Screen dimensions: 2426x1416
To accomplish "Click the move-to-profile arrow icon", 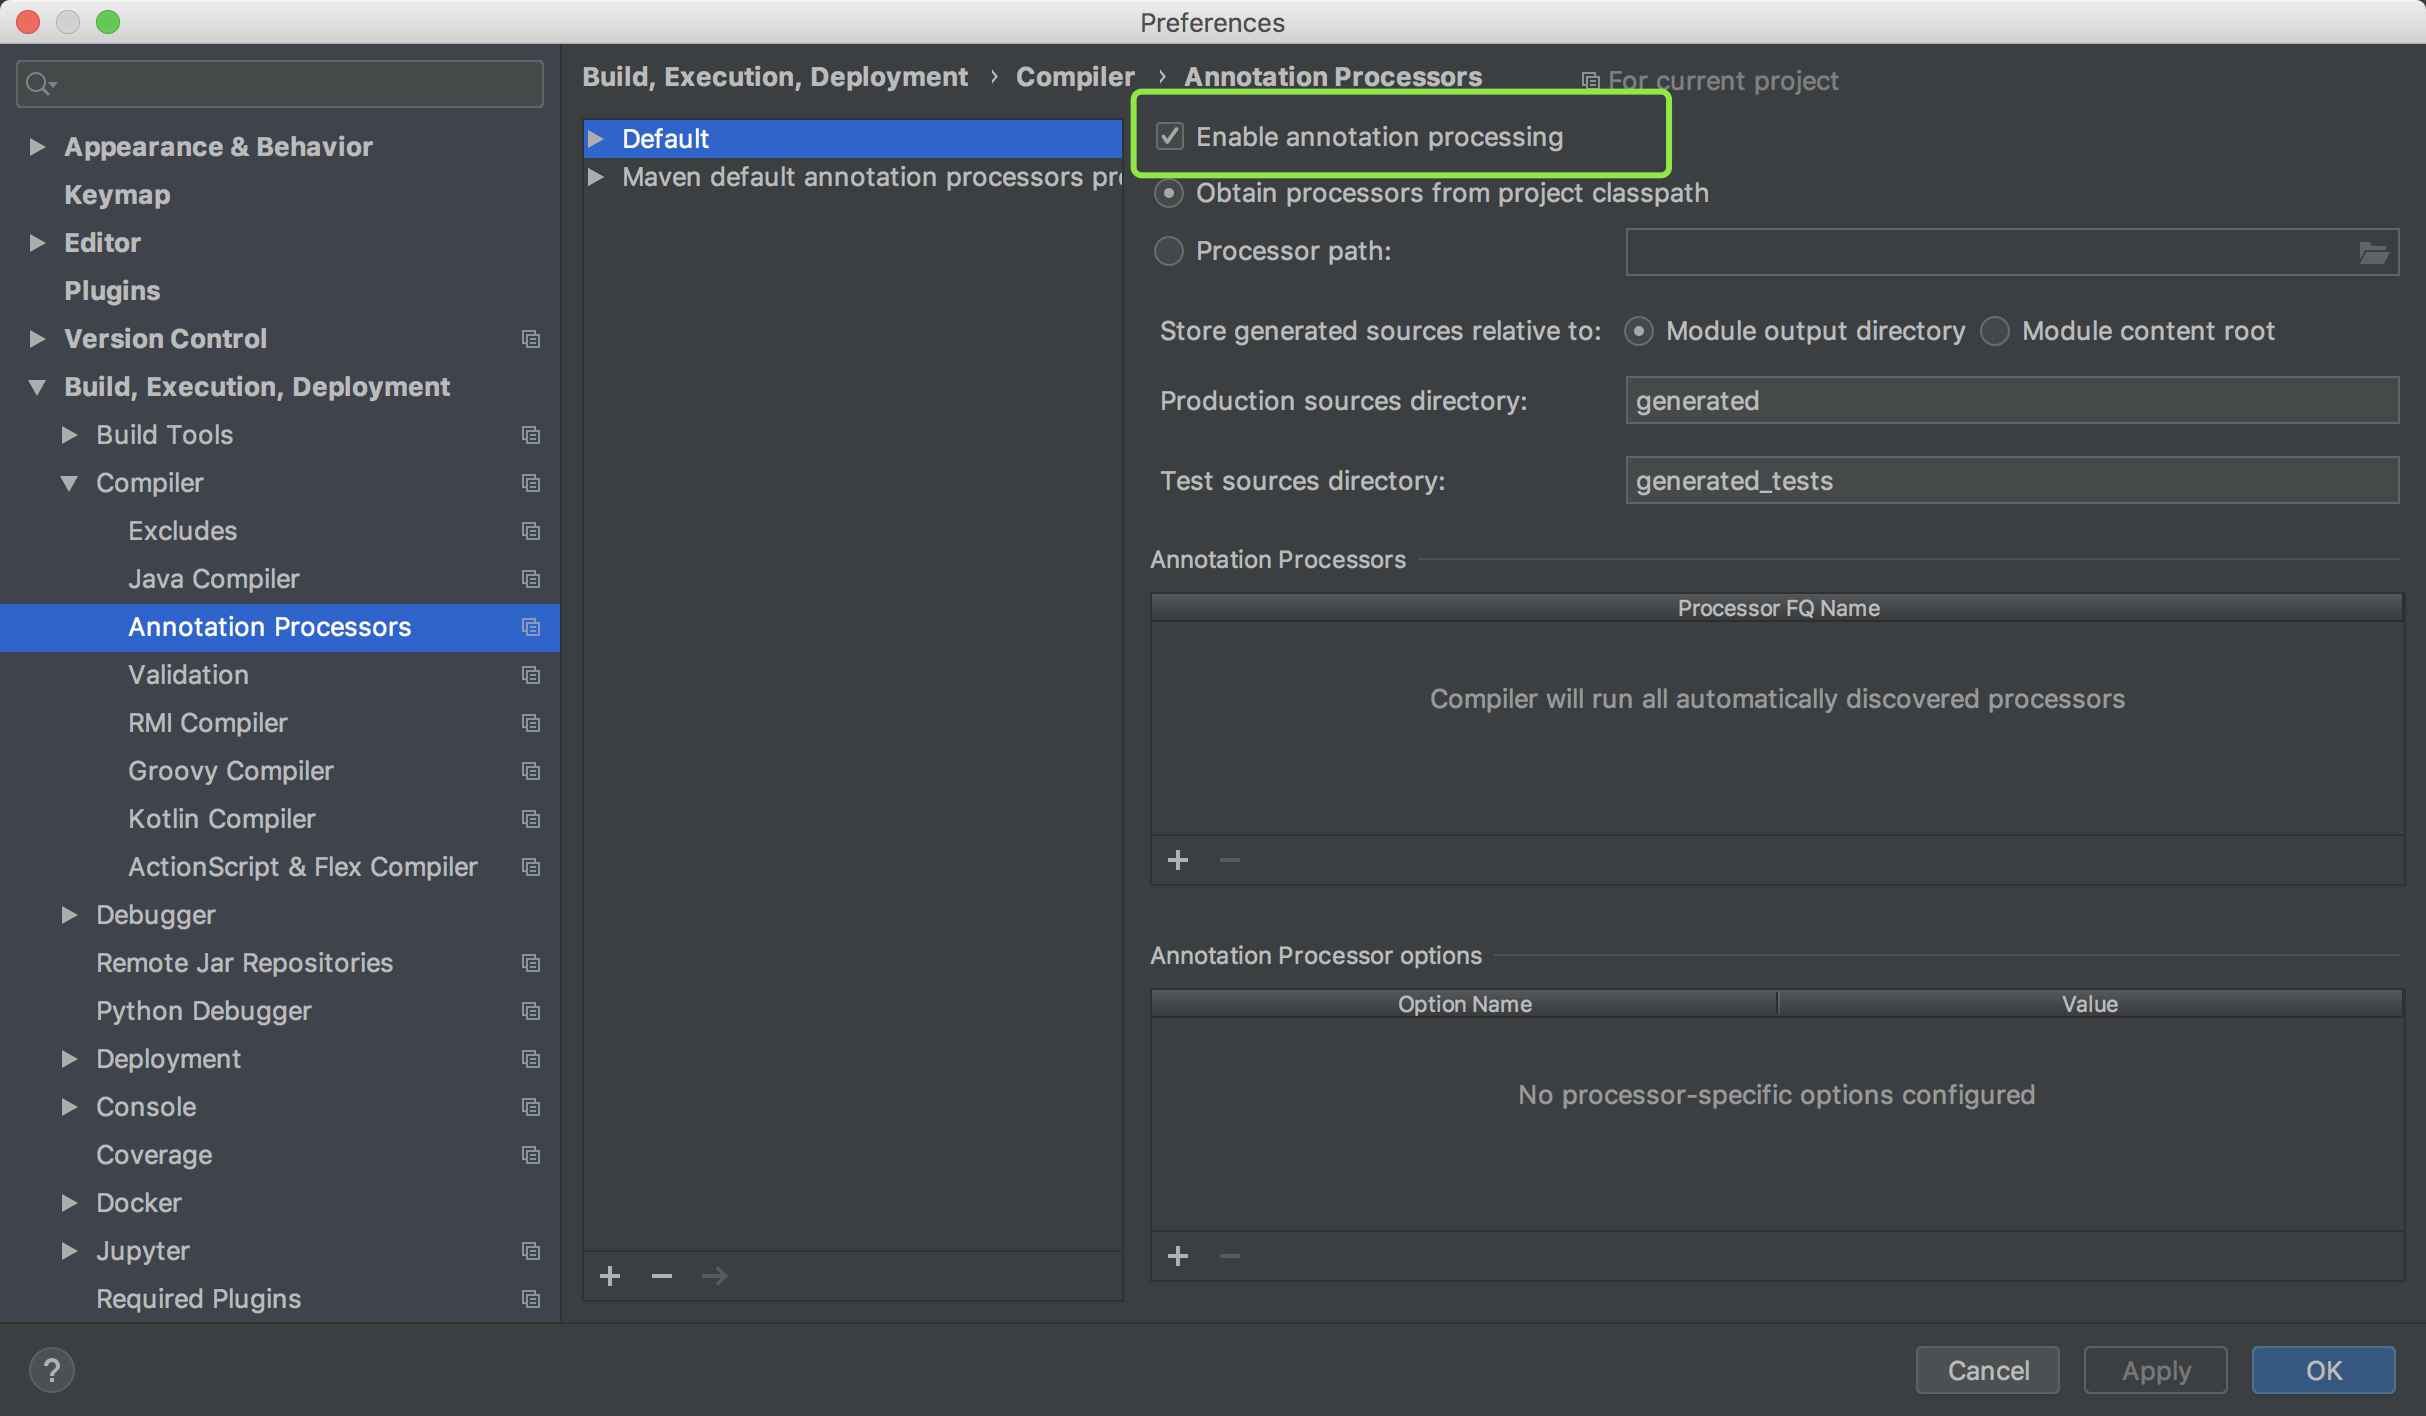I will (714, 1275).
